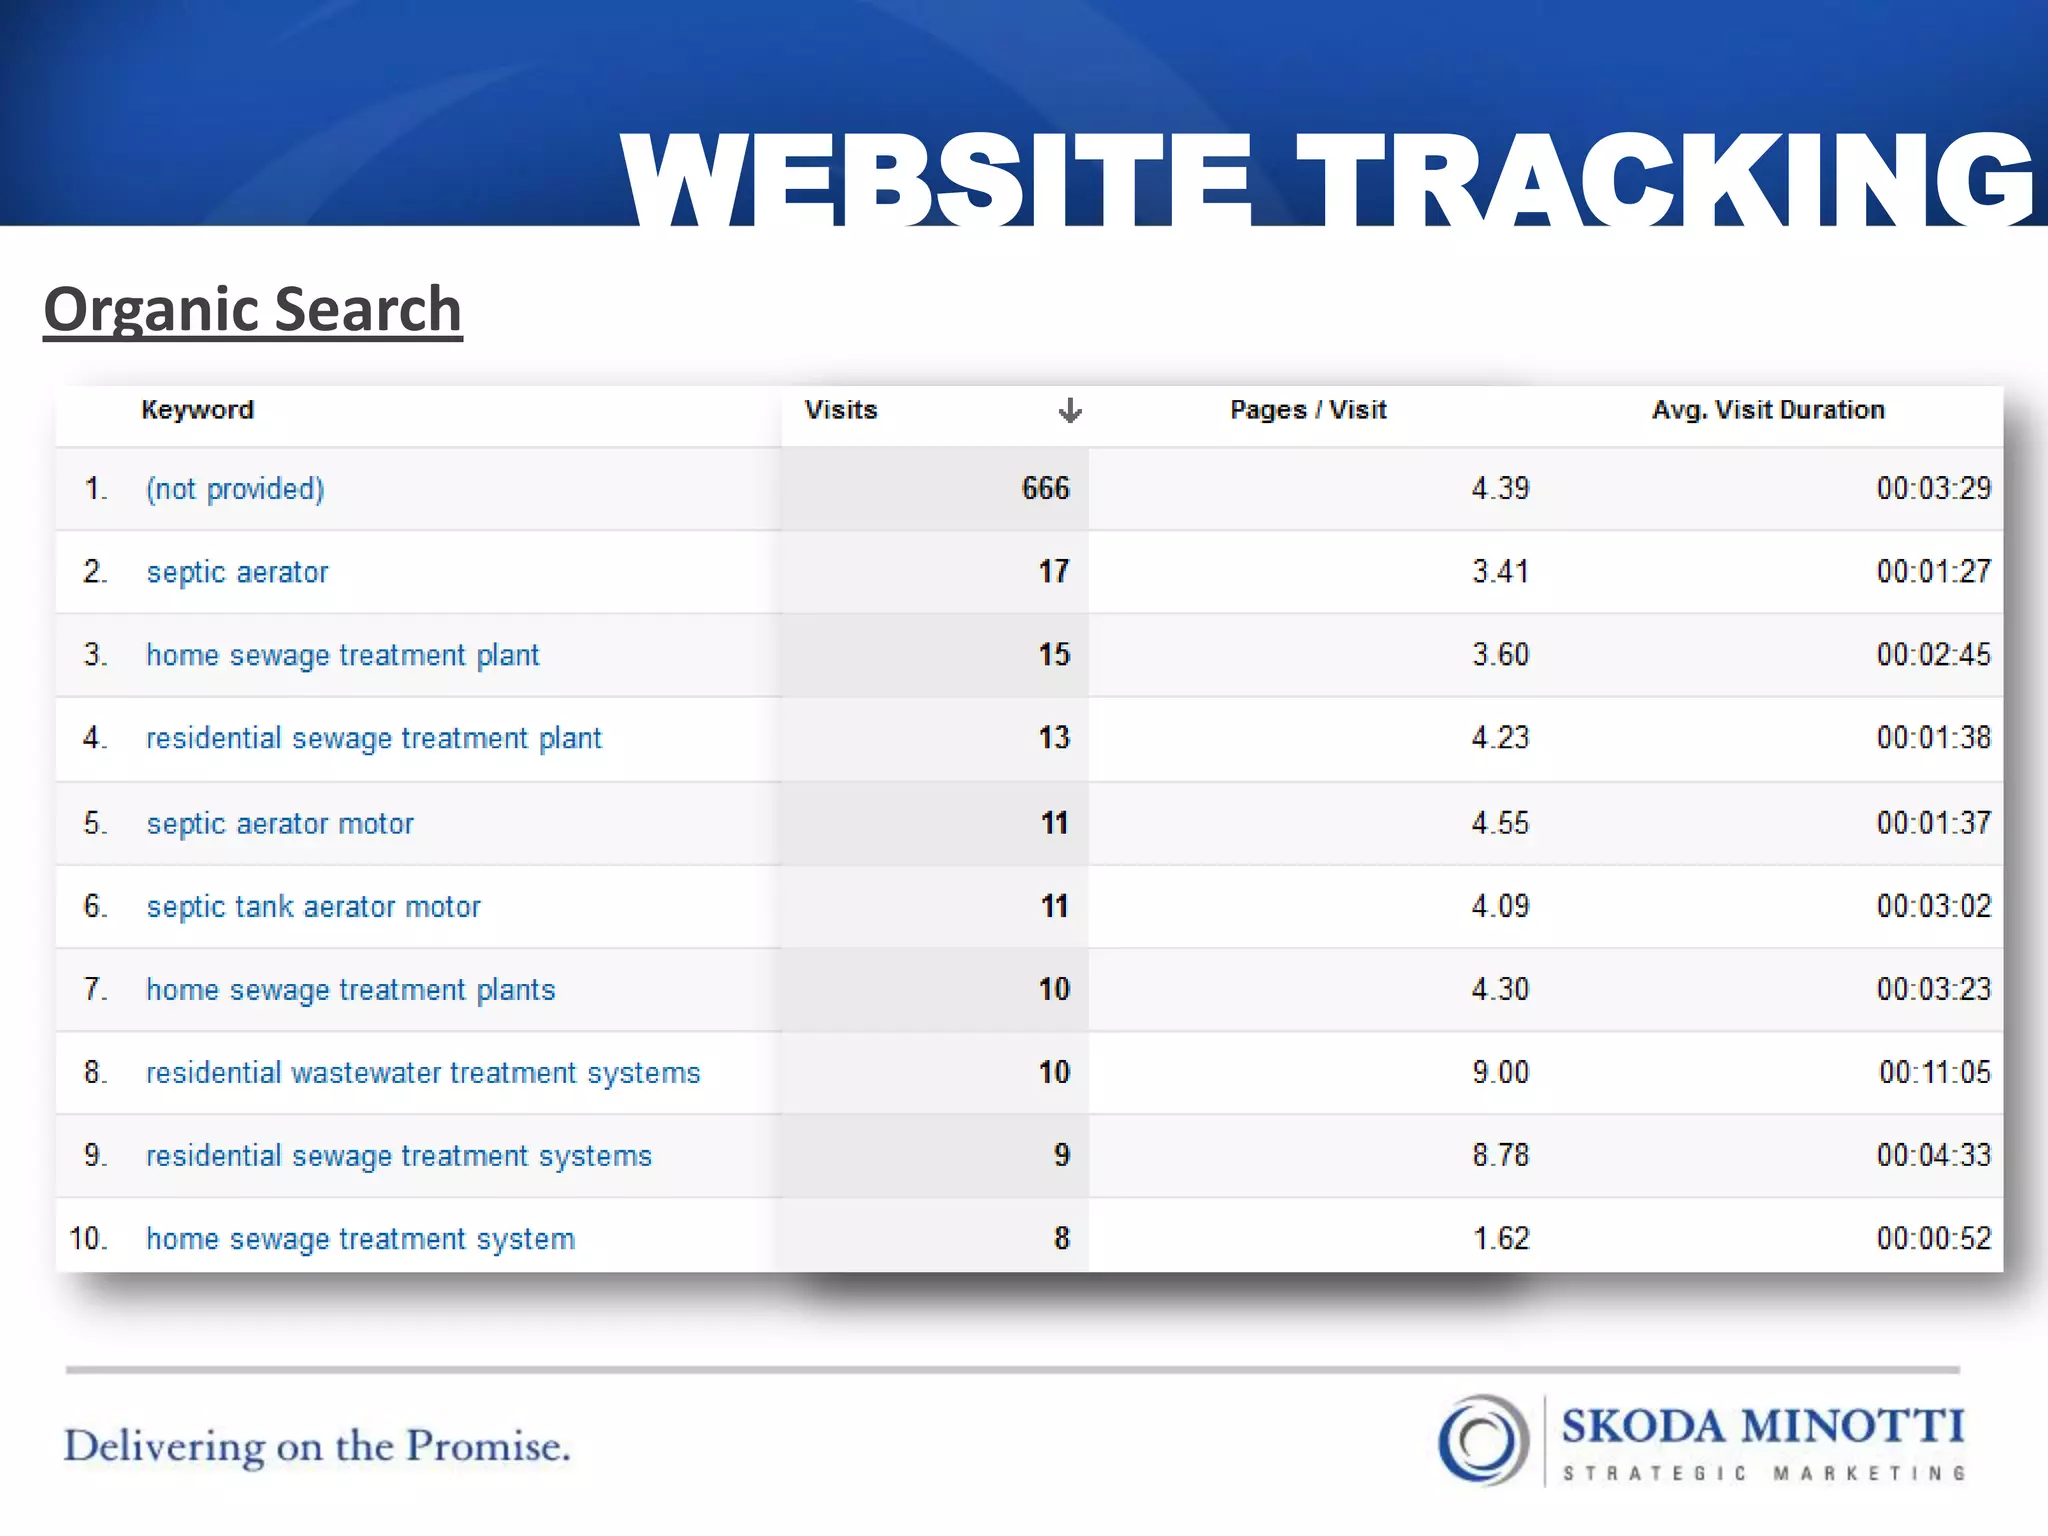The width and height of the screenshot is (2048, 1536).
Task: Select pages per visit value 9.00
Action: (1500, 1072)
